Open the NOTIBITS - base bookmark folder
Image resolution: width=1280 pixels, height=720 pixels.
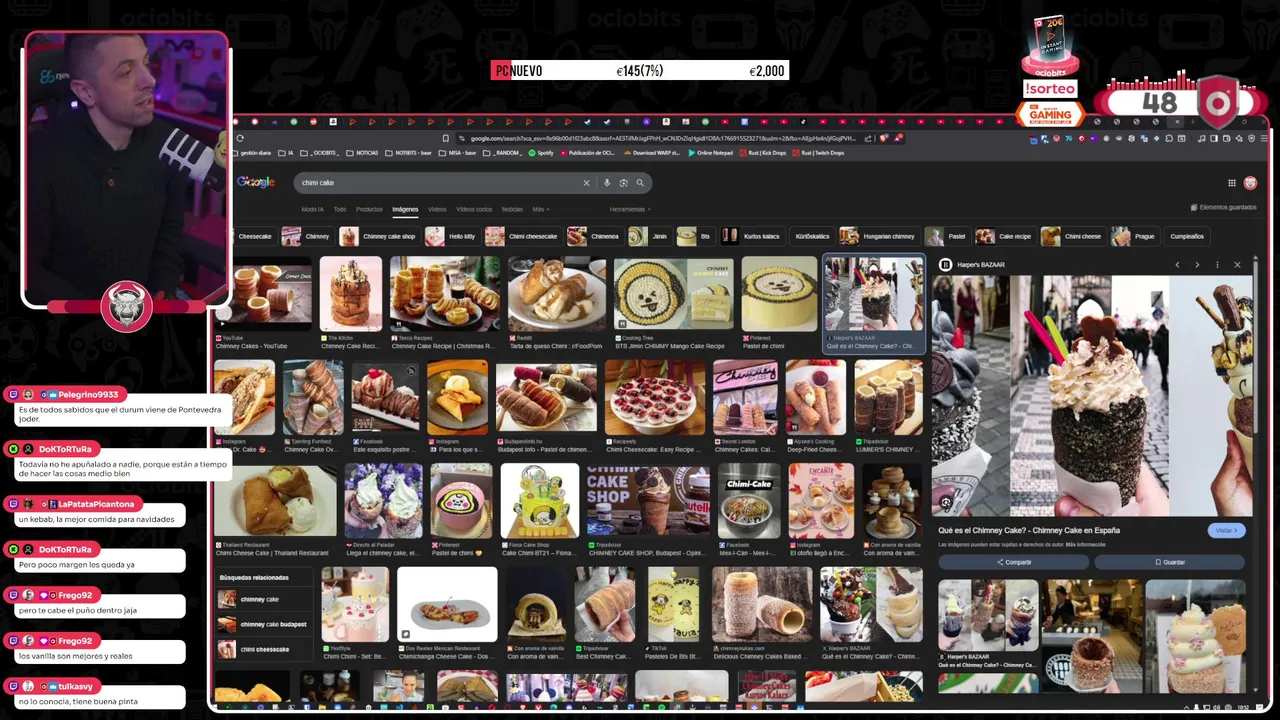click(408, 153)
